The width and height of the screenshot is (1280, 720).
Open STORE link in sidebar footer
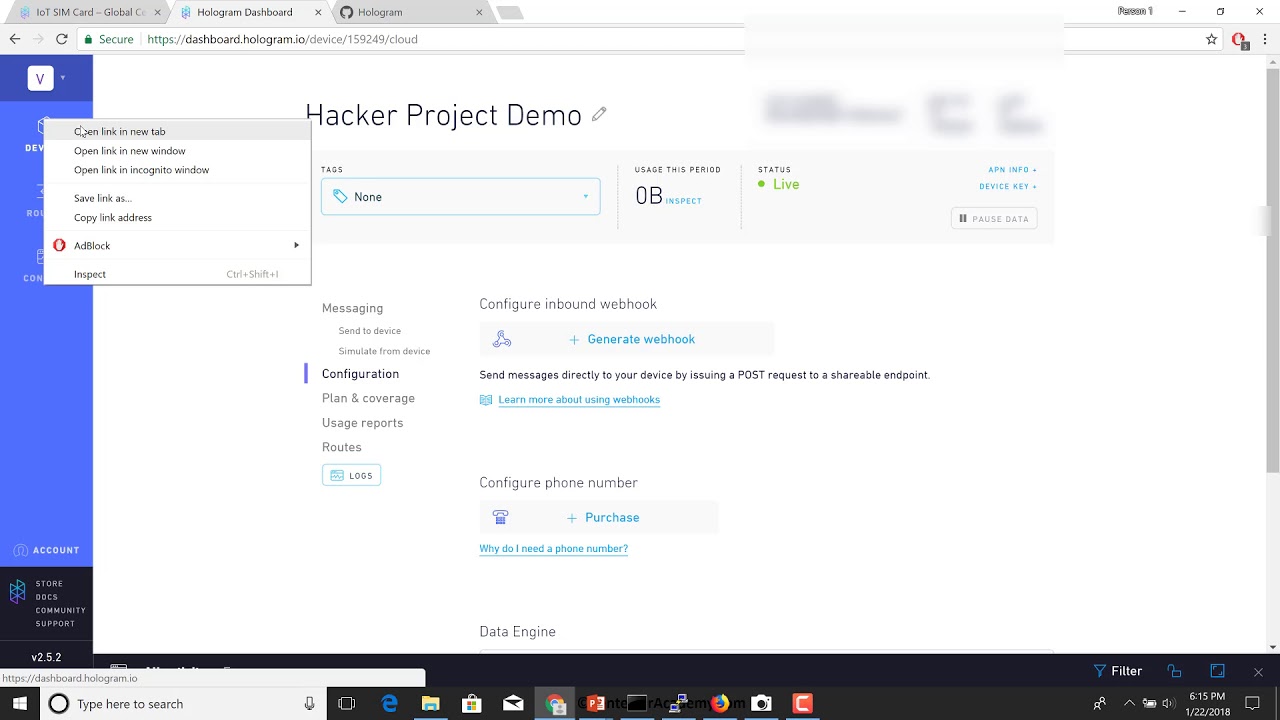pos(50,584)
